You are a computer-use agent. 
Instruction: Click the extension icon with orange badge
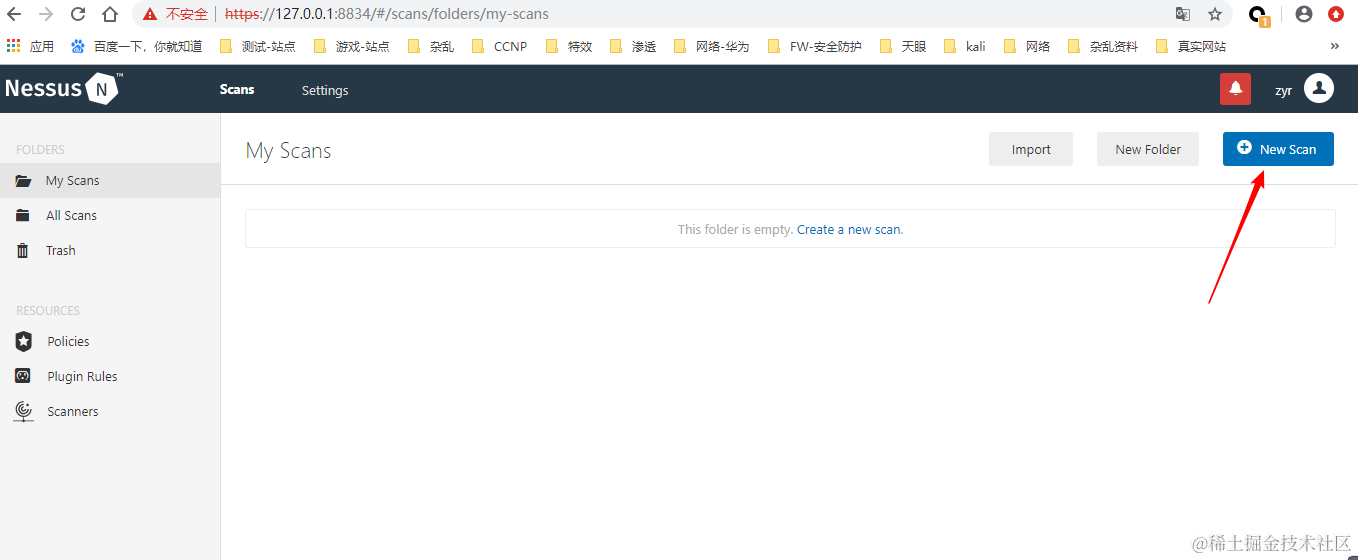[1259, 15]
